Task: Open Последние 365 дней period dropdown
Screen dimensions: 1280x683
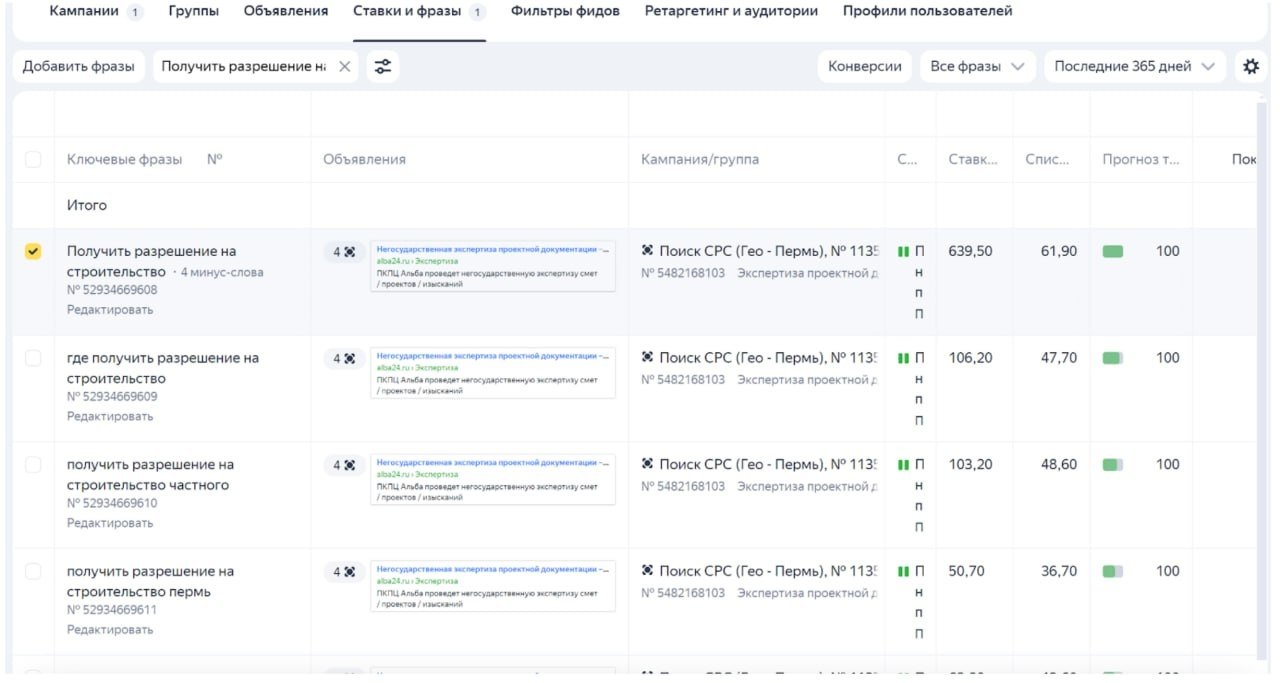Action: point(1135,66)
